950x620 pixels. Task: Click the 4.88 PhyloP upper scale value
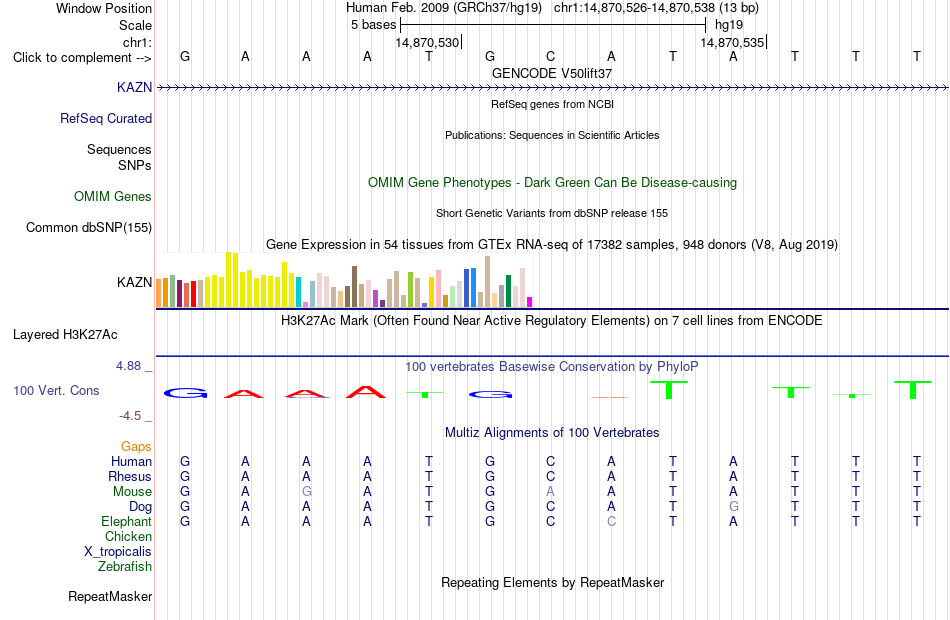tap(128, 366)
